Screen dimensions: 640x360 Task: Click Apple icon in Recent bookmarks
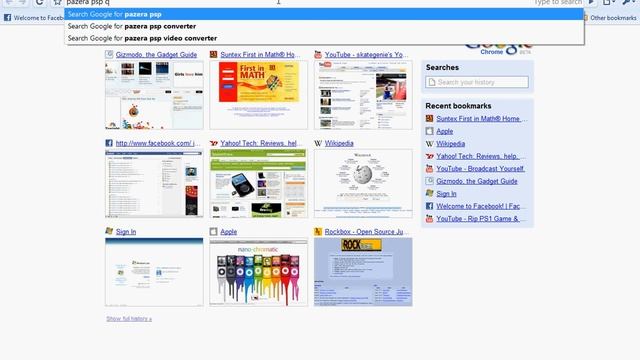(x=429, y=131)
